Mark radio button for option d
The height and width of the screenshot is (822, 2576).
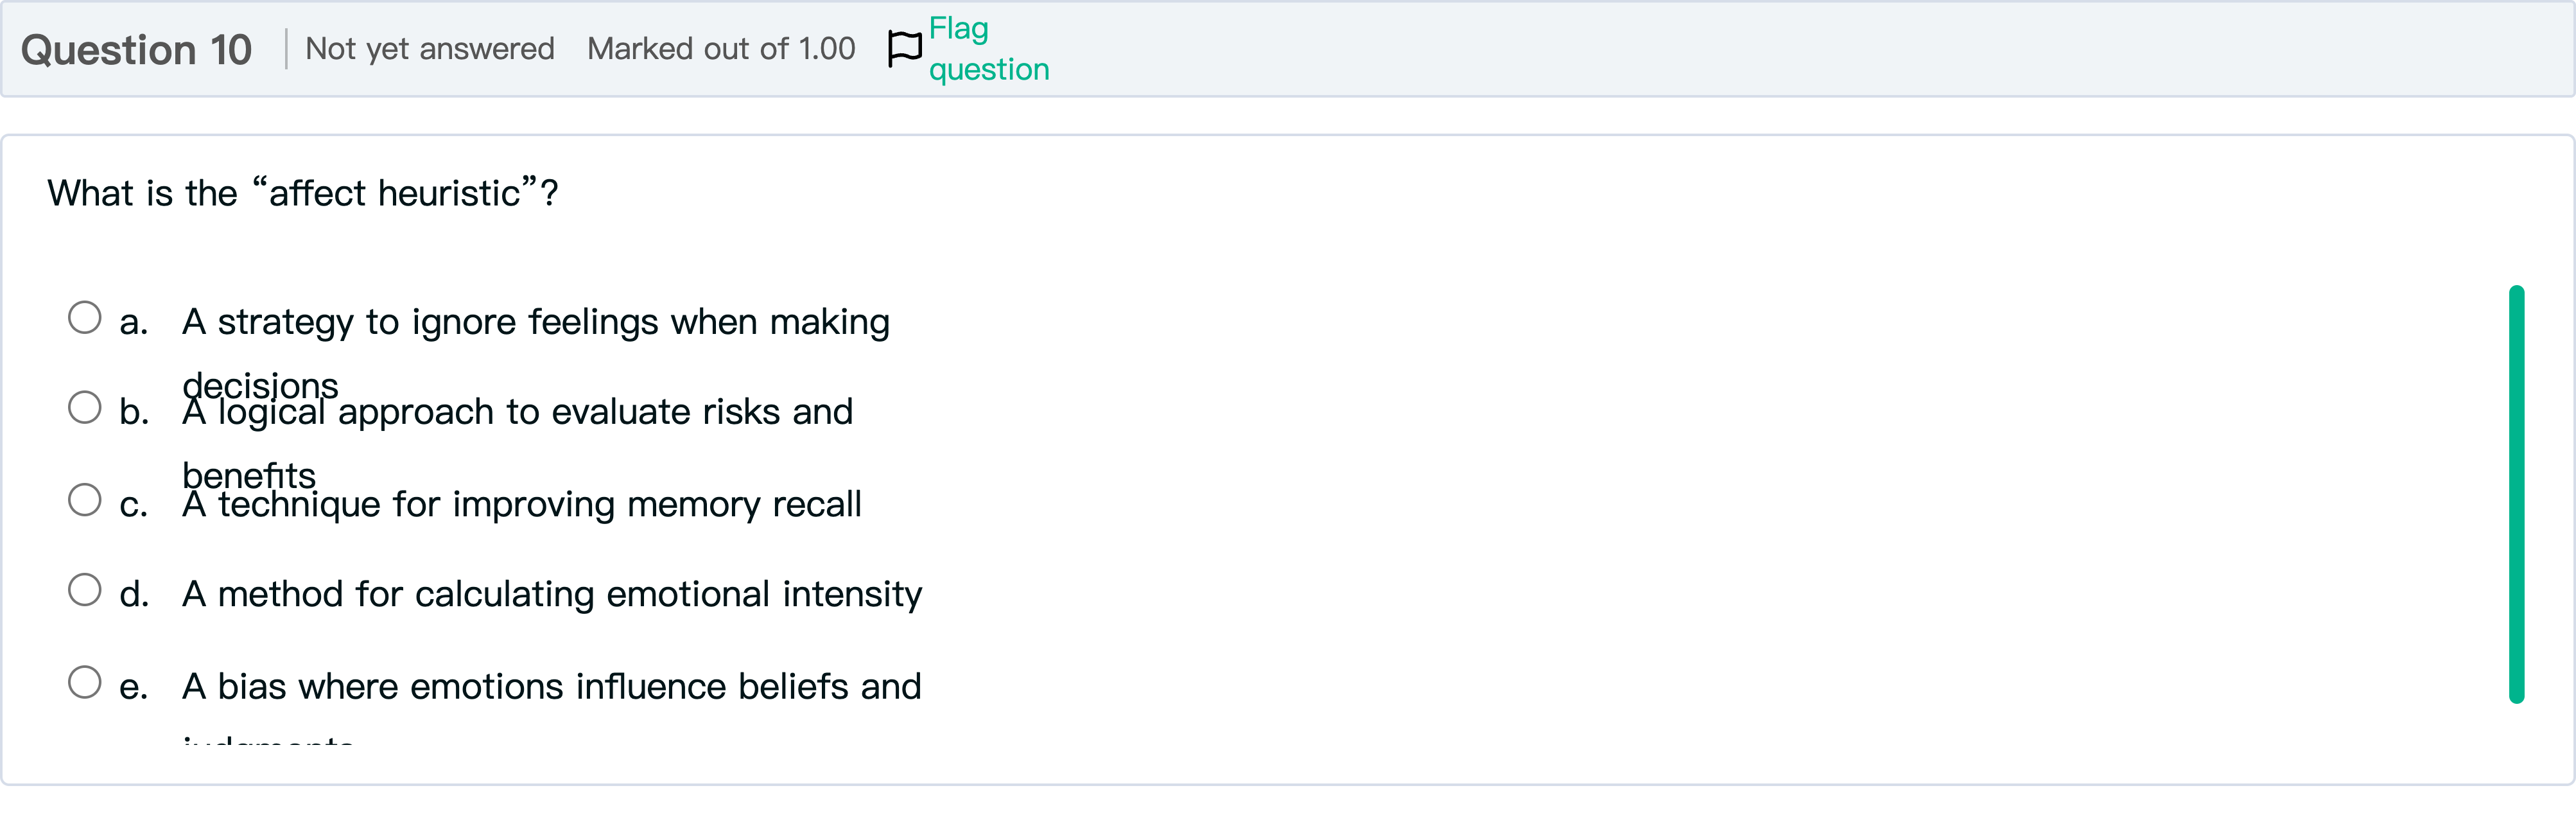point(85,590)
